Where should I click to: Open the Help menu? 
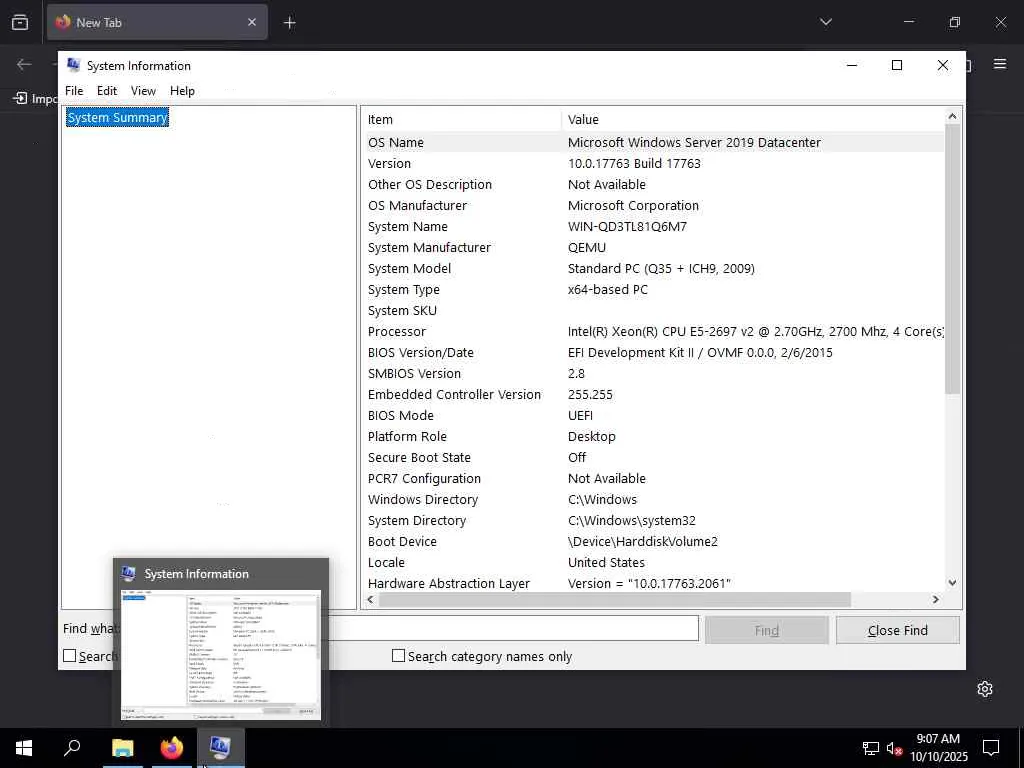click(x=182, y=91)
